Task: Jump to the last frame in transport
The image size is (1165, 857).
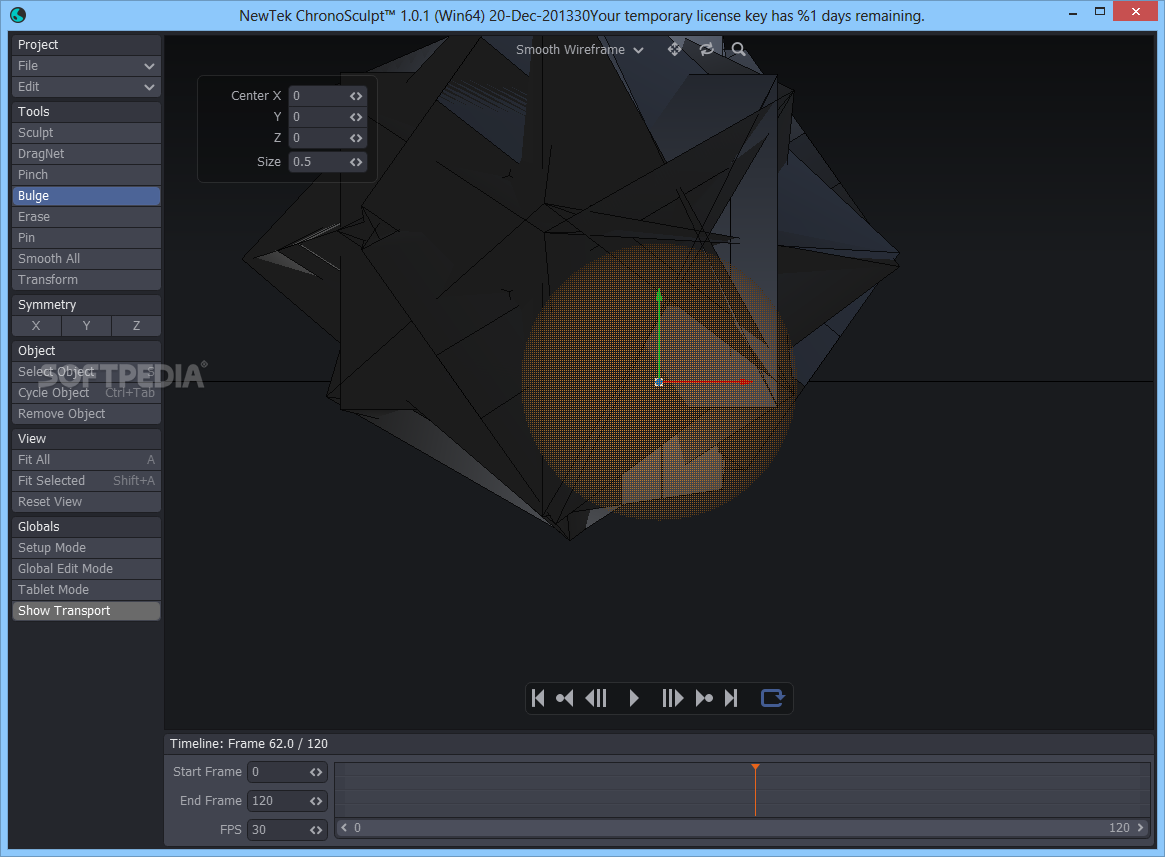Action: (731, 698)
